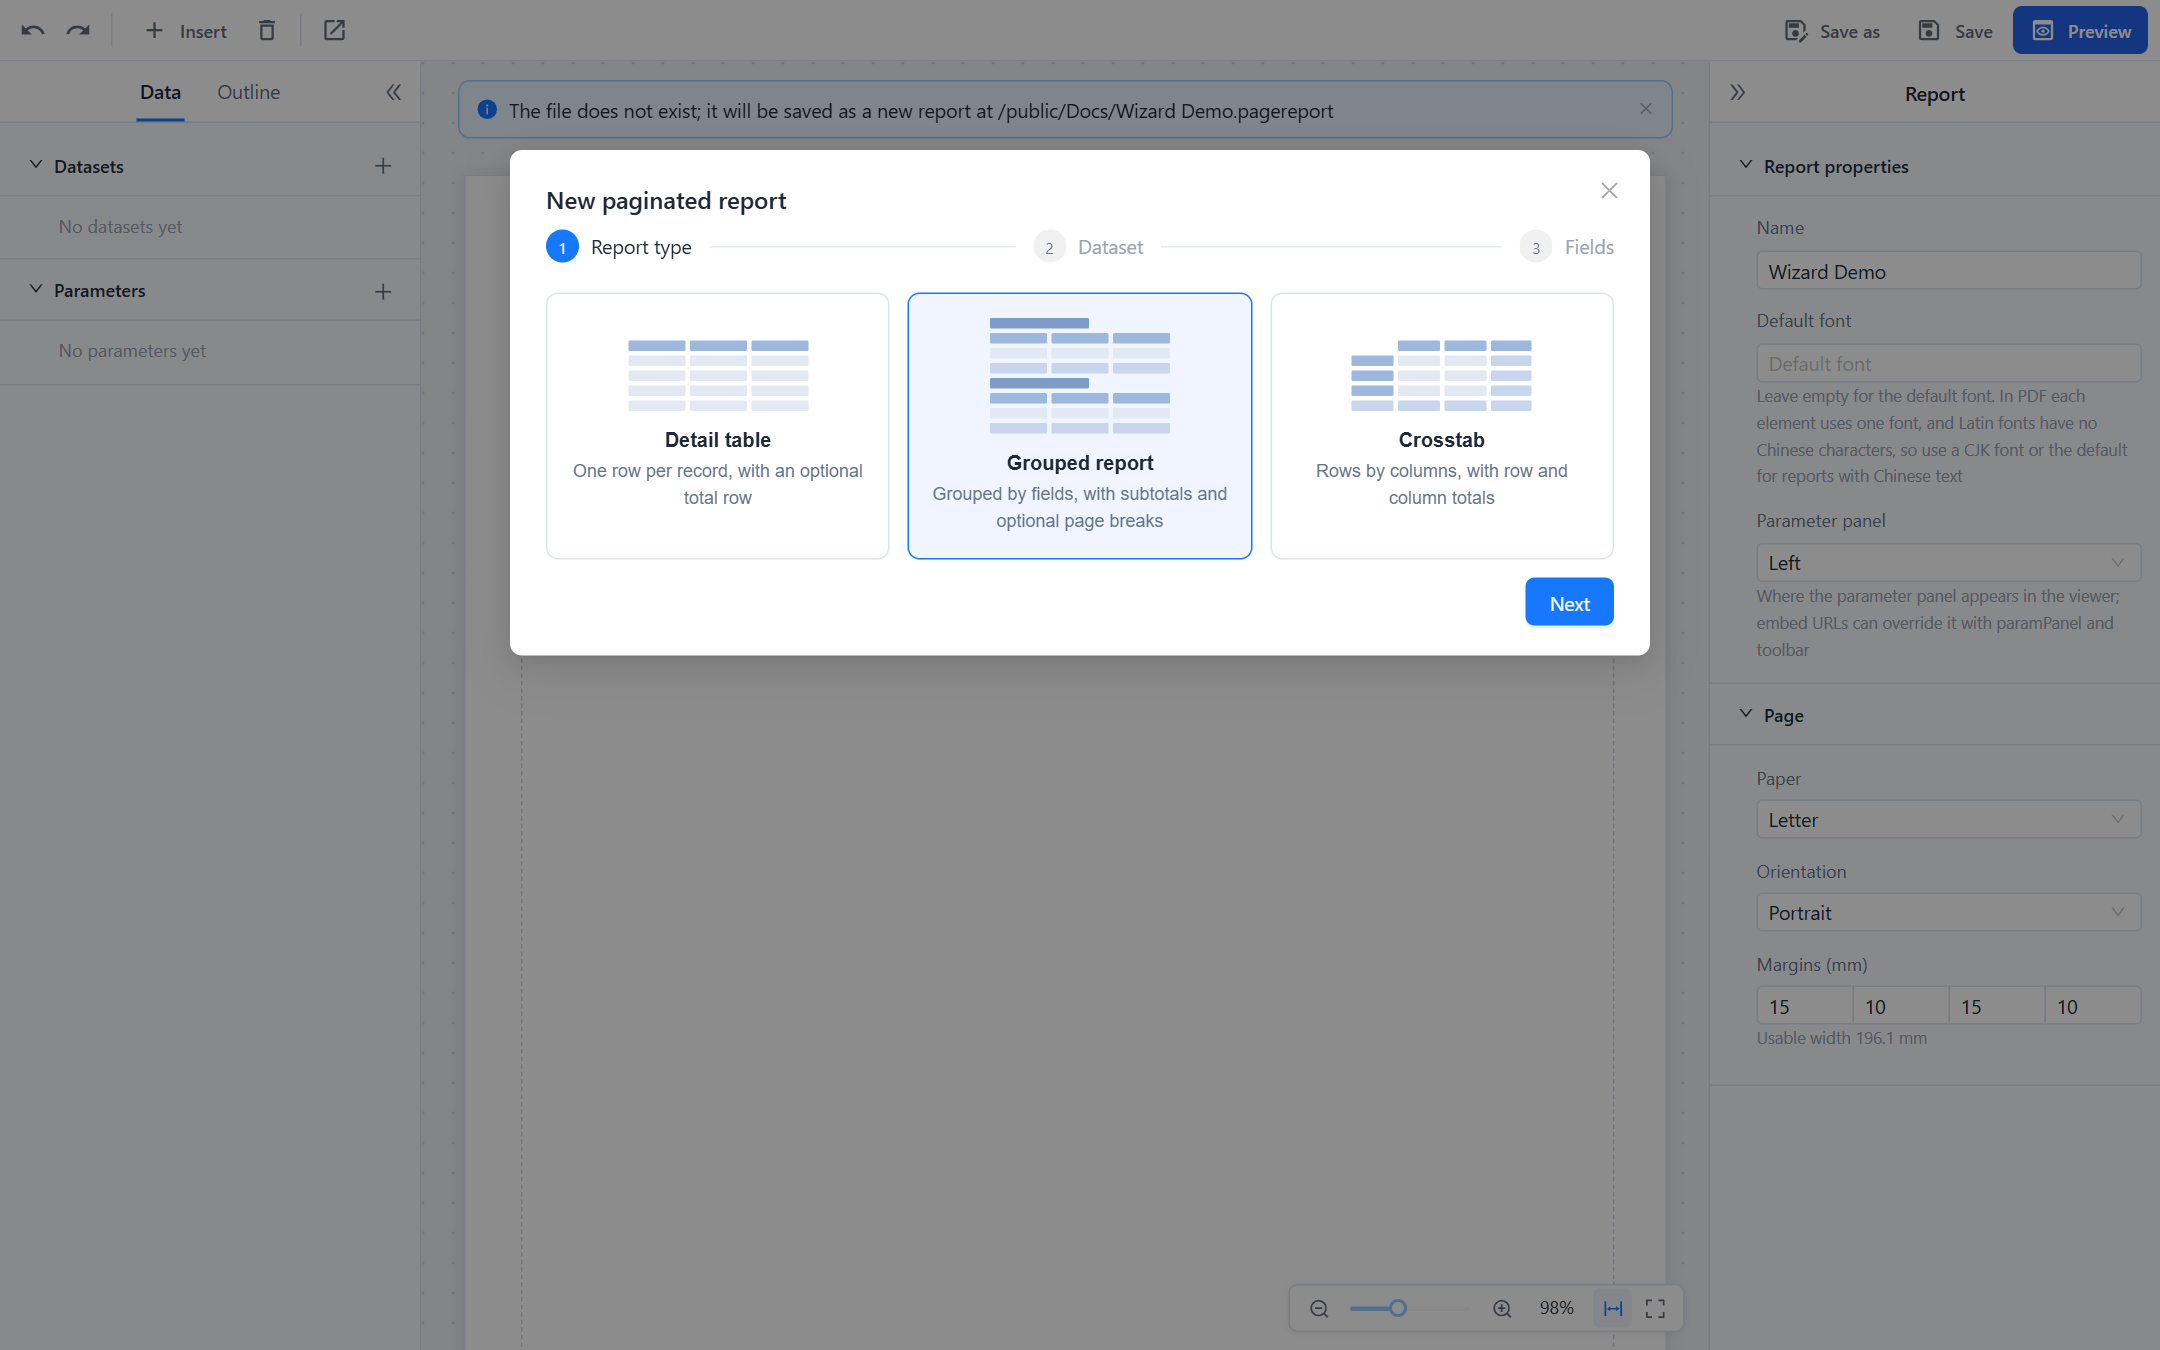Collapse the left data panel

tap(394, 92)
